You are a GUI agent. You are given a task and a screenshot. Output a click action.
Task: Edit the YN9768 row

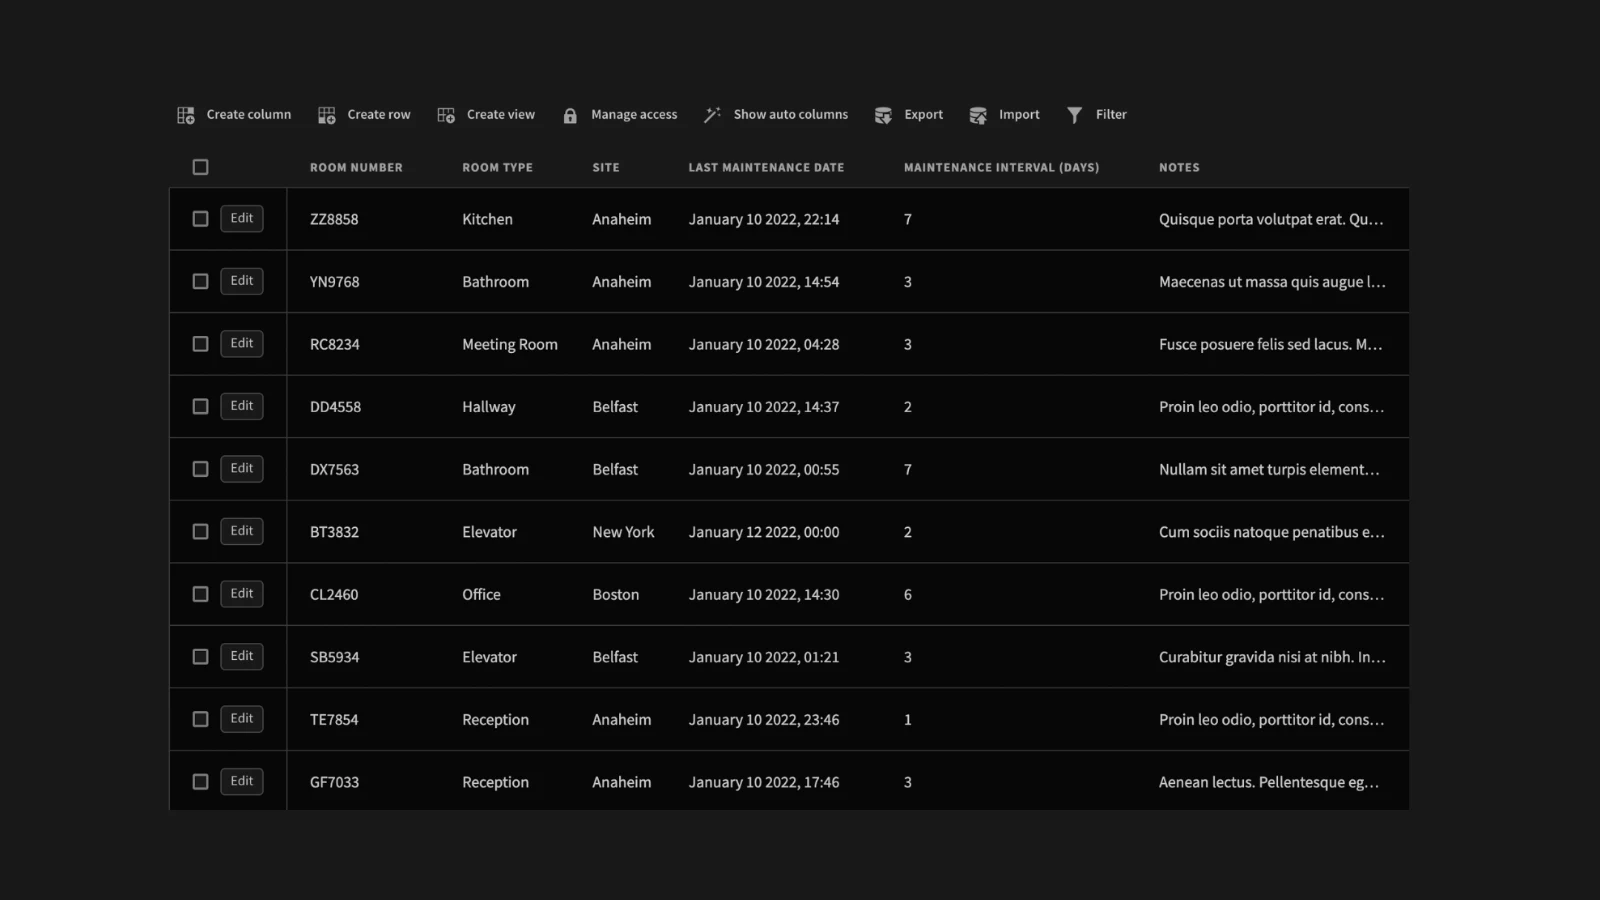(242, 281)
